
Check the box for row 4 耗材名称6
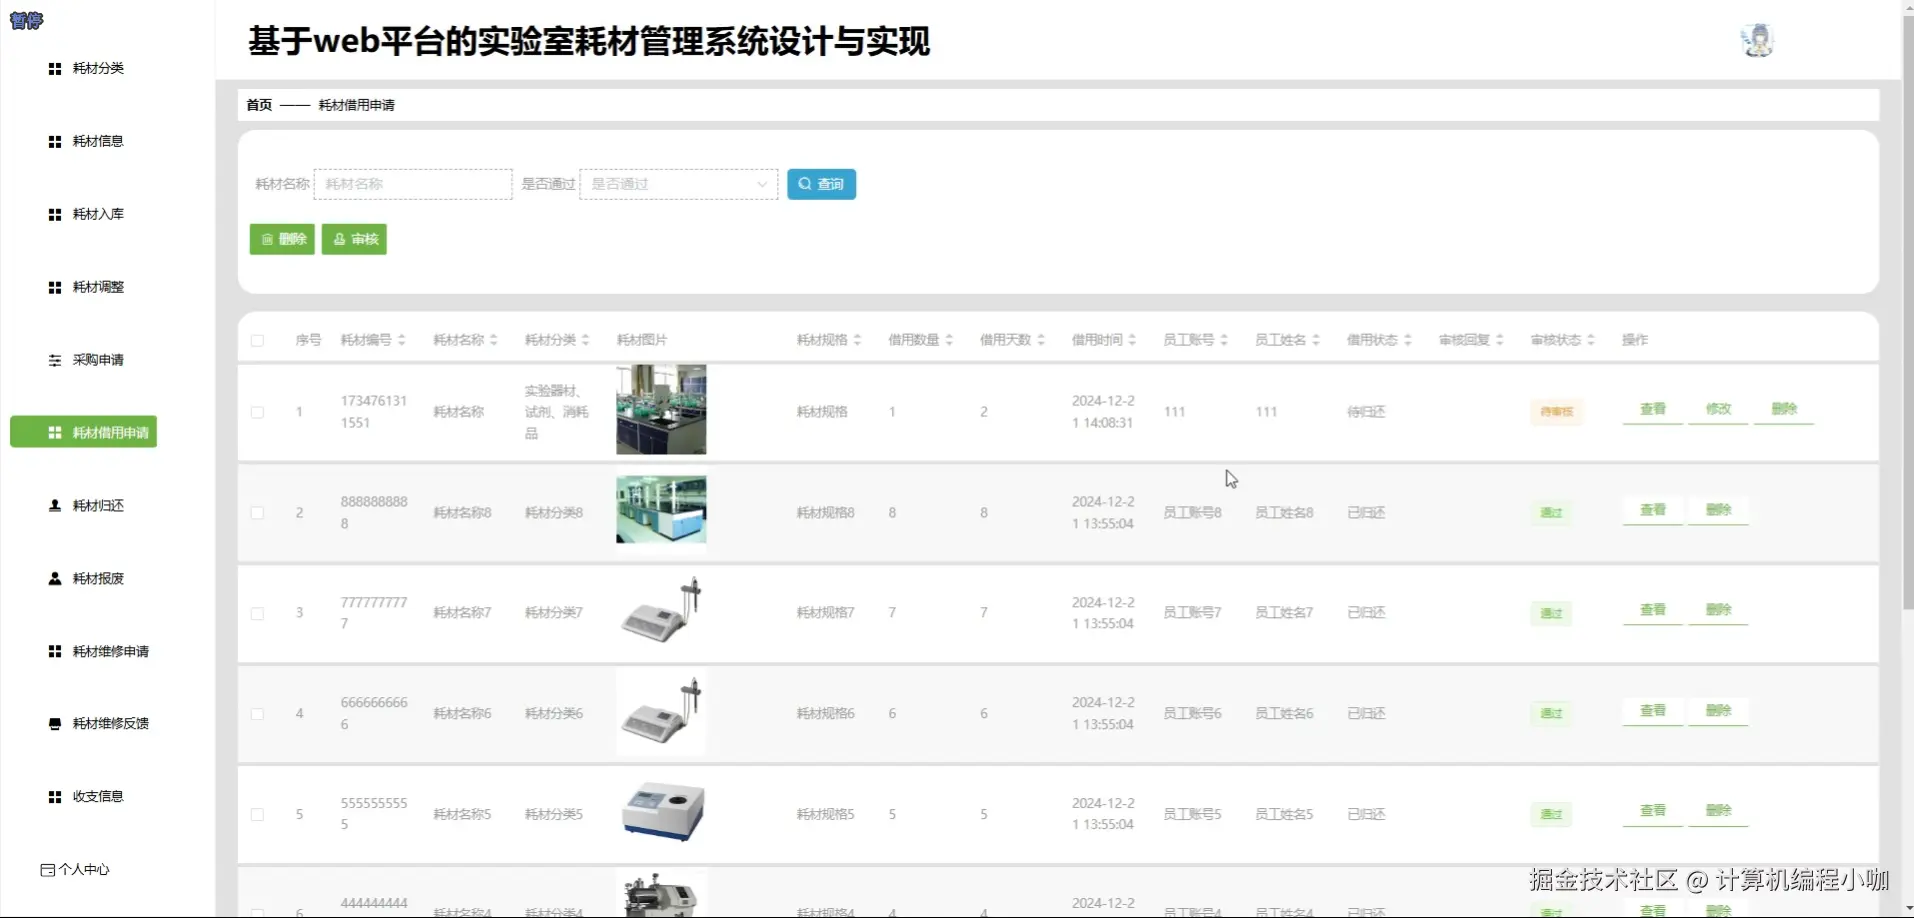coord(257,714)
